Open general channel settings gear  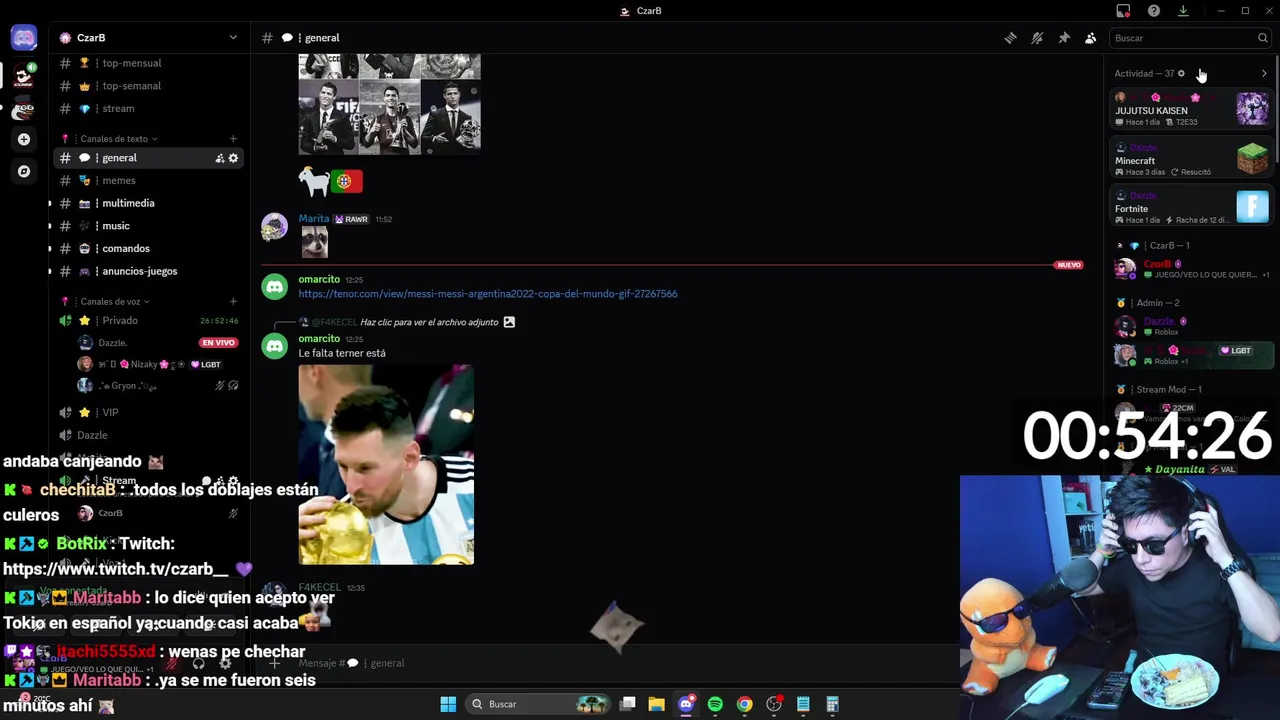234,158
